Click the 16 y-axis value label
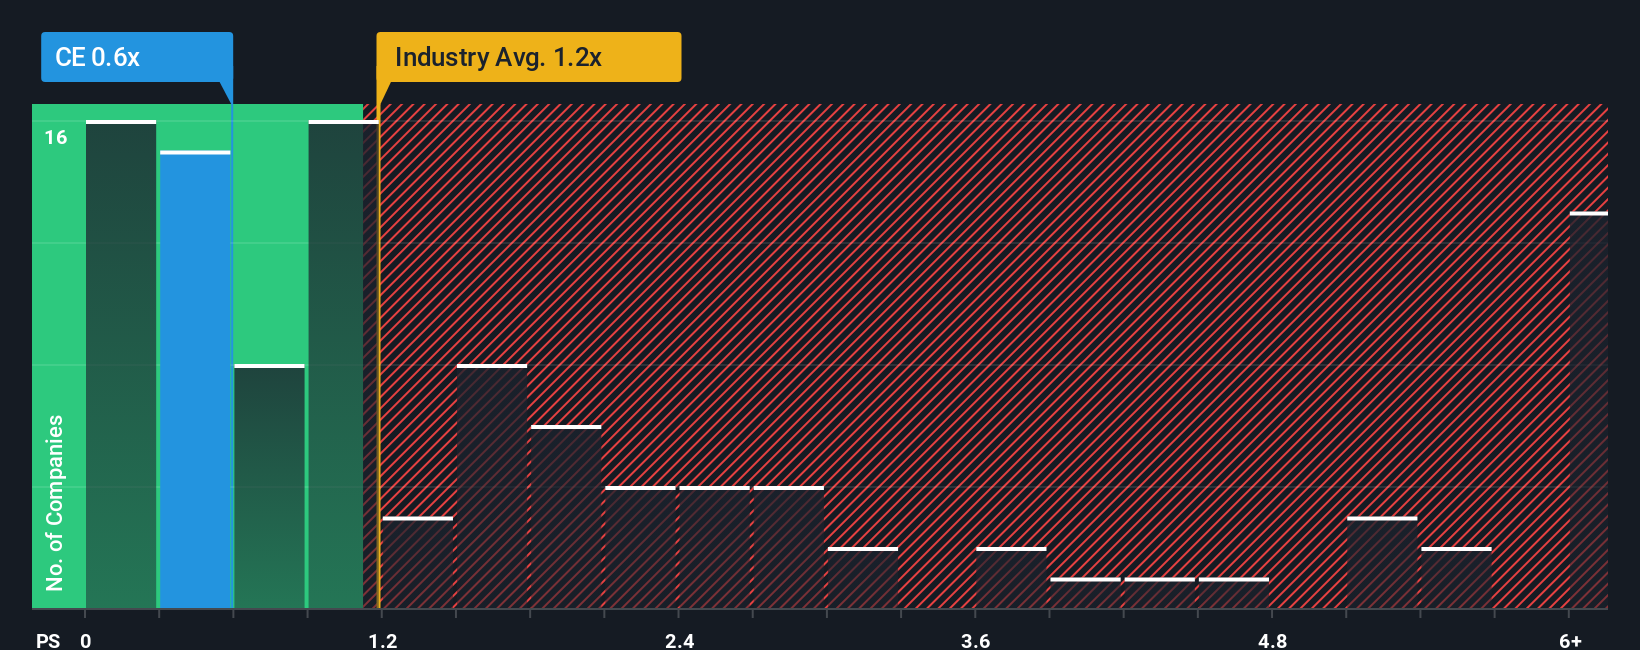Viewport: 1640px width, 650px height. tap(56, 137)
